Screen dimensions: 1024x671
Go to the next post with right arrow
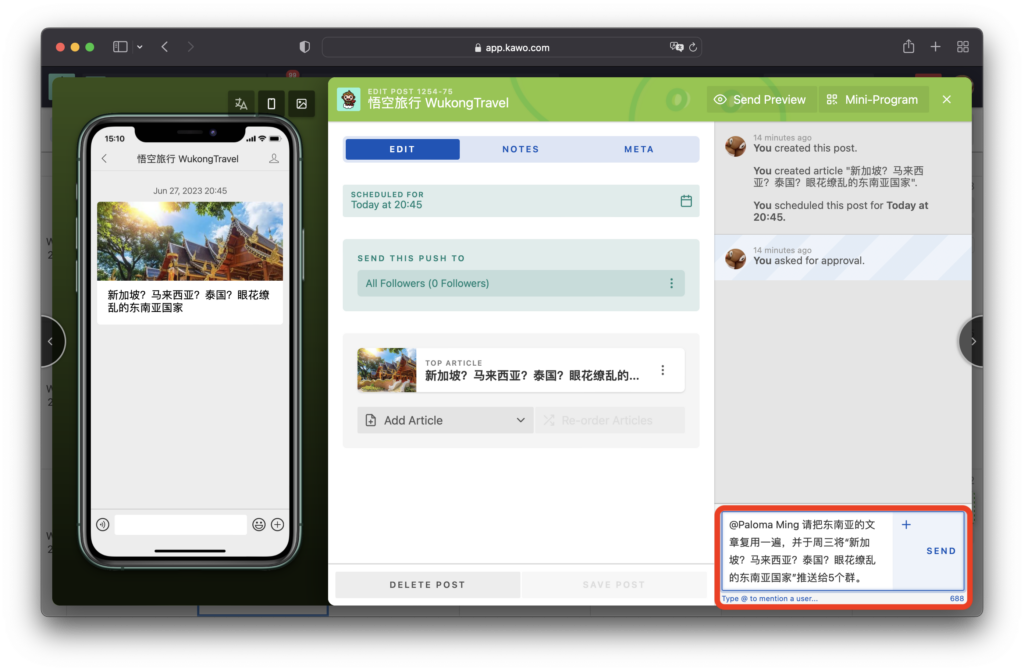(972, 341)
